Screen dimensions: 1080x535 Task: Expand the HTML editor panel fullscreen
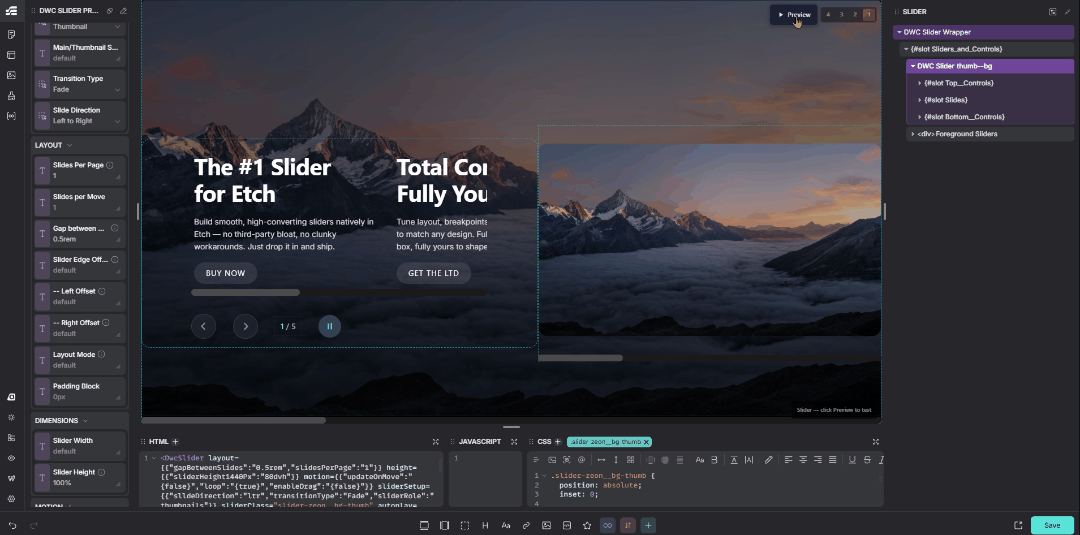coord(435,441)
